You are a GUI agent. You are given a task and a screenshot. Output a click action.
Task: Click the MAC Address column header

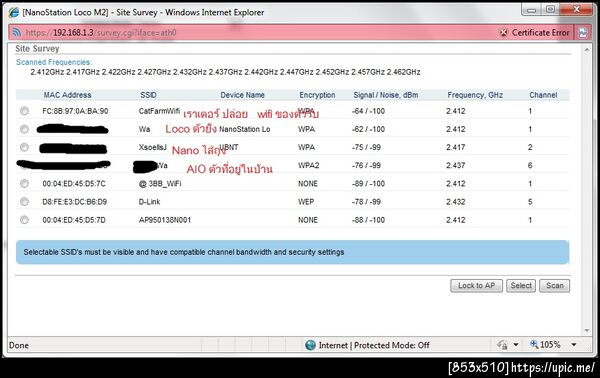pos(67,95)
